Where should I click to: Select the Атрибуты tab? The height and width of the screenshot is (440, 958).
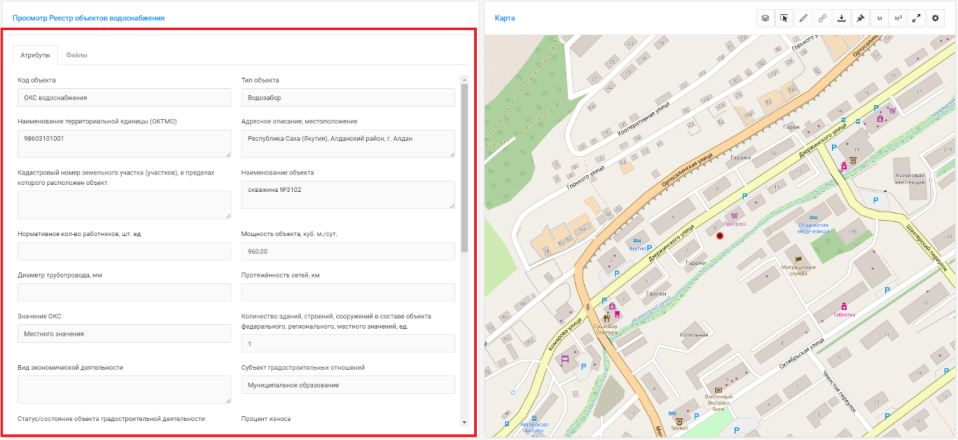pos(35,55)
